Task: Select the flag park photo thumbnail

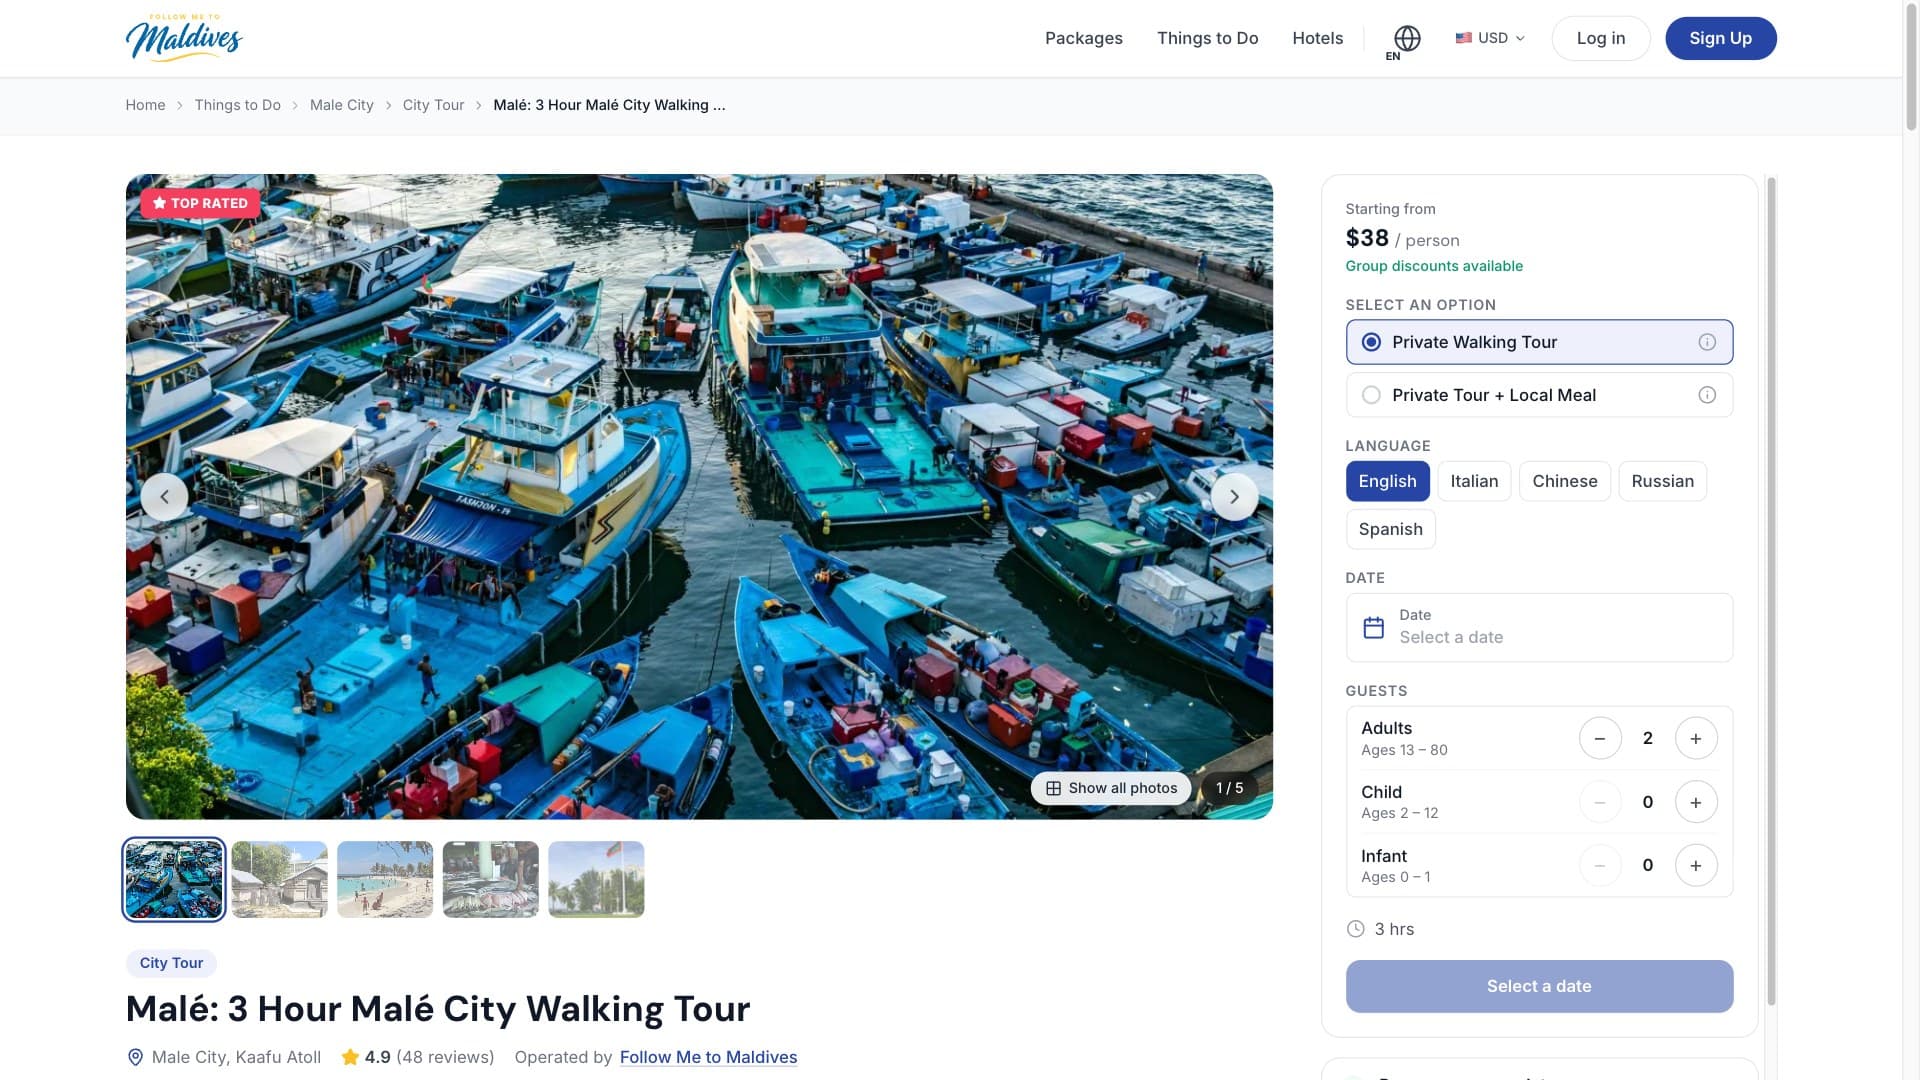Action: (596, 879)
